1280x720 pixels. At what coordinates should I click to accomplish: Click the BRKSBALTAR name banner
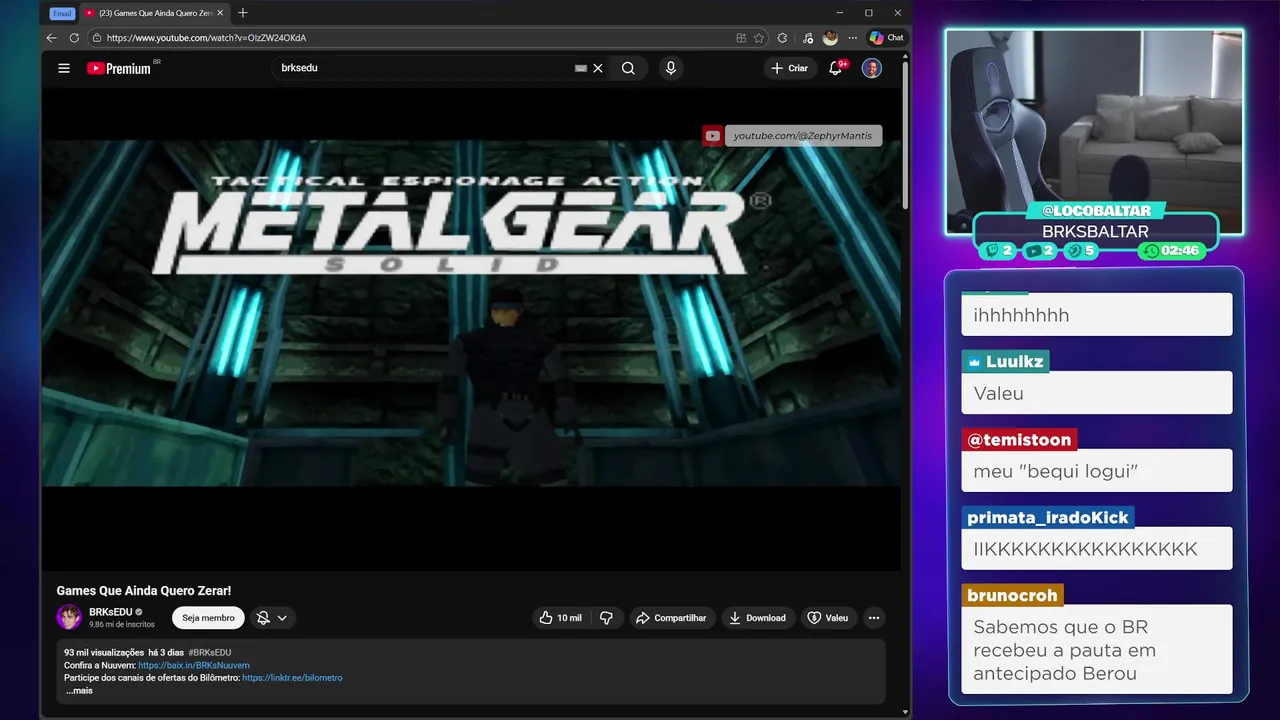[x=1095, y=231]
